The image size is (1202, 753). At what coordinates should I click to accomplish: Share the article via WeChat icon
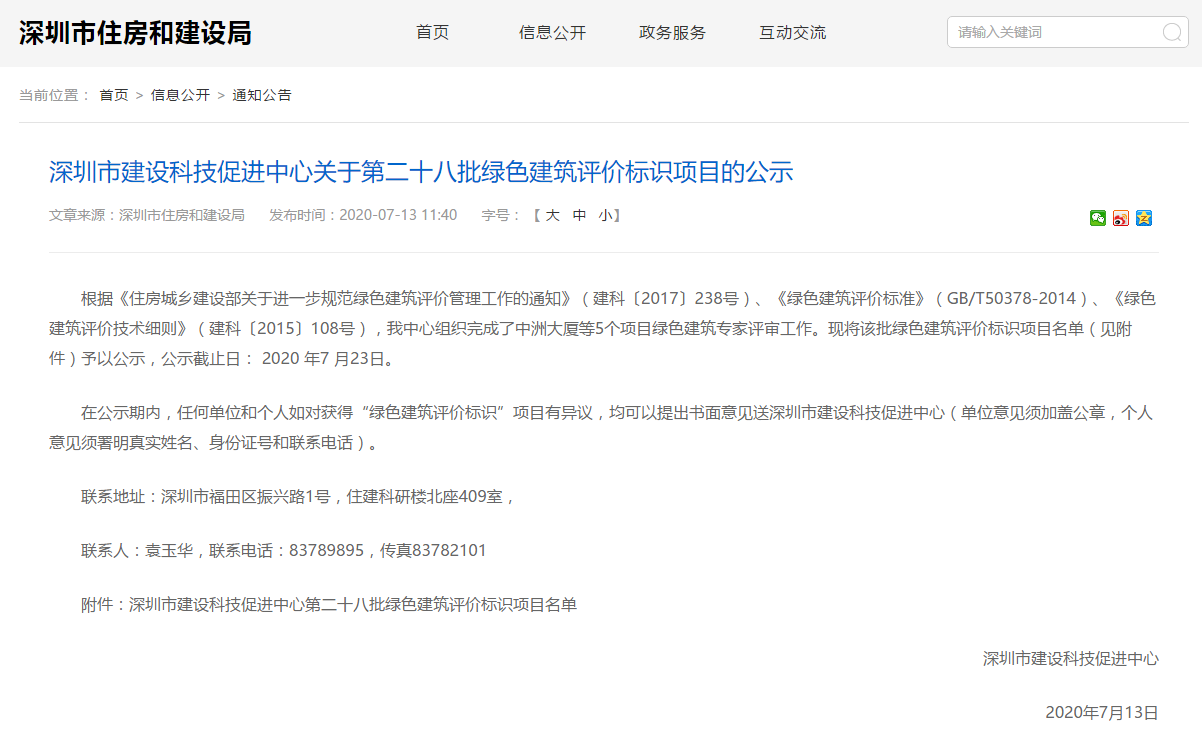(1098, 218)
